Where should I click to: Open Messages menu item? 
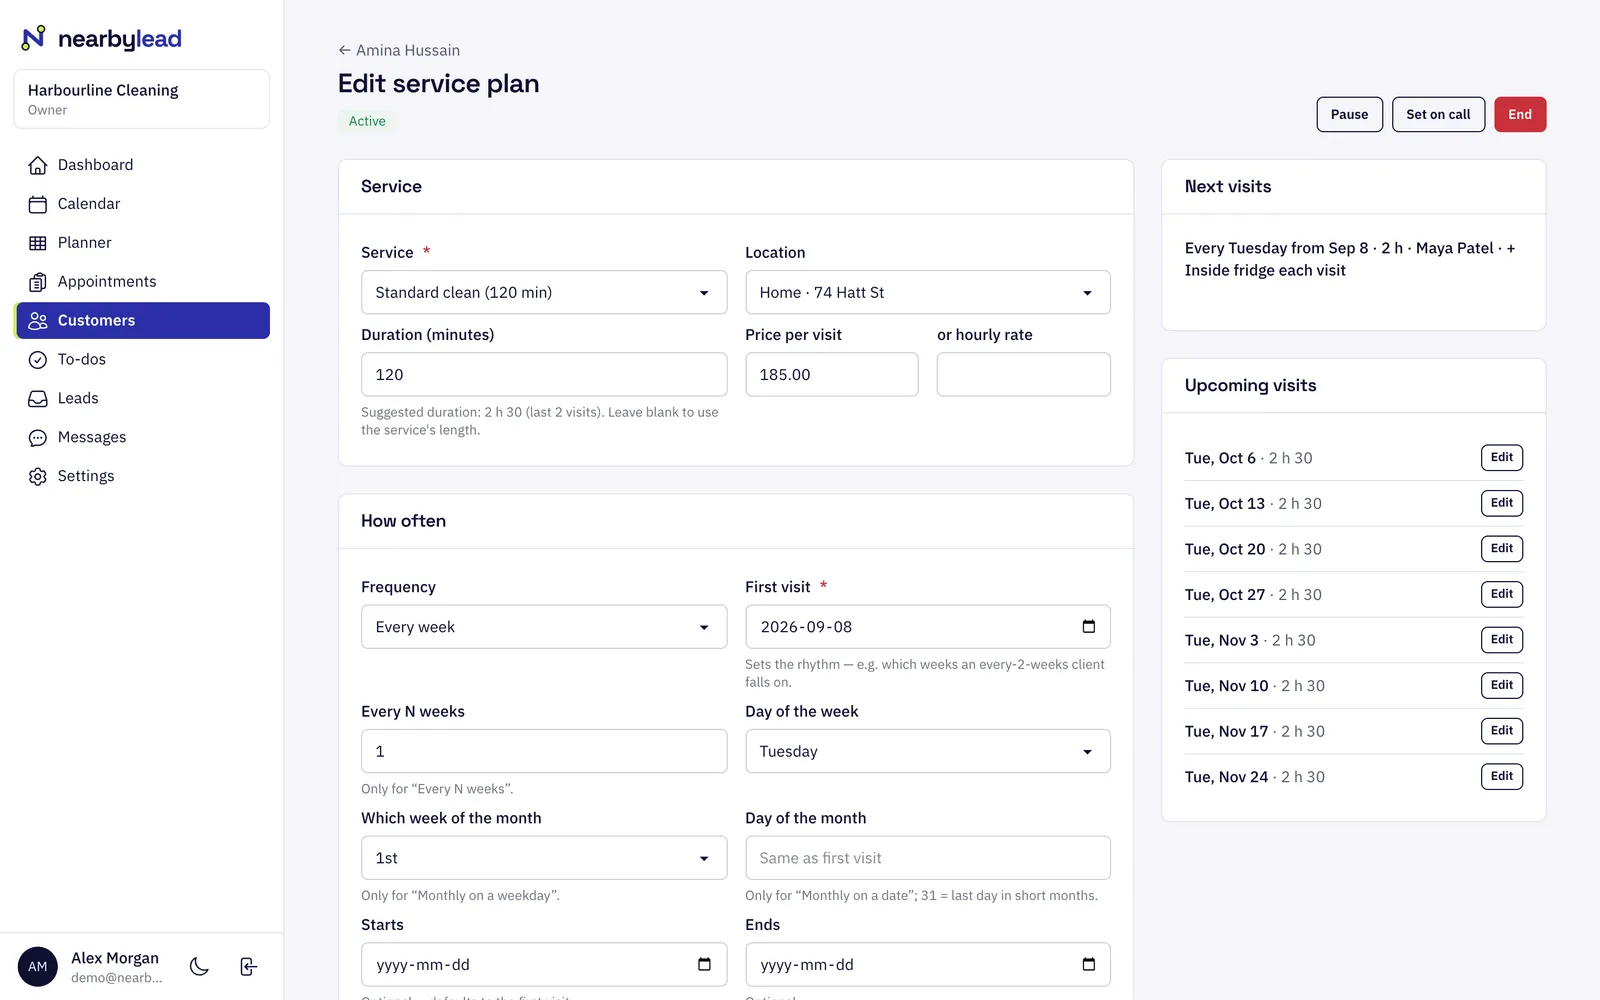pos(142,438)
